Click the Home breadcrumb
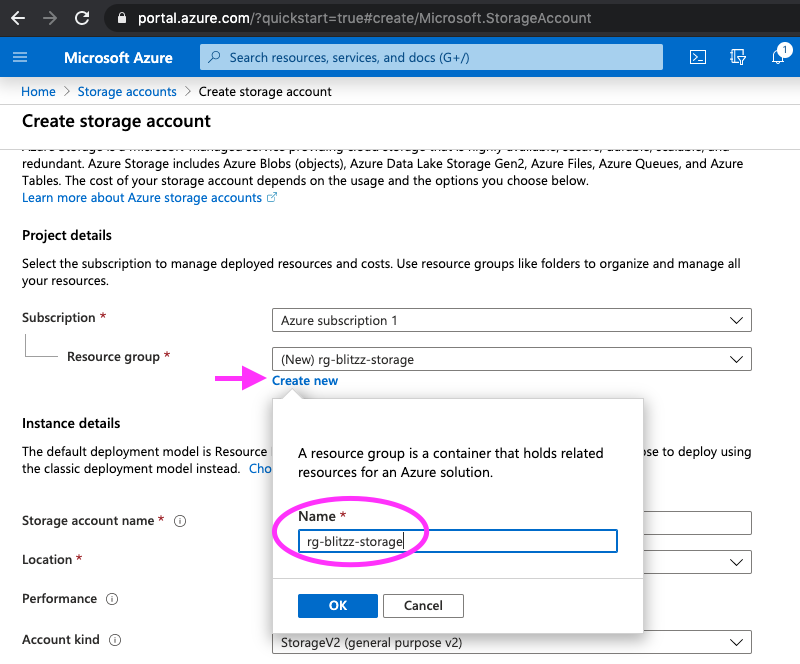The width and height of the screenshot is (800, 664). tap(38, 92)
